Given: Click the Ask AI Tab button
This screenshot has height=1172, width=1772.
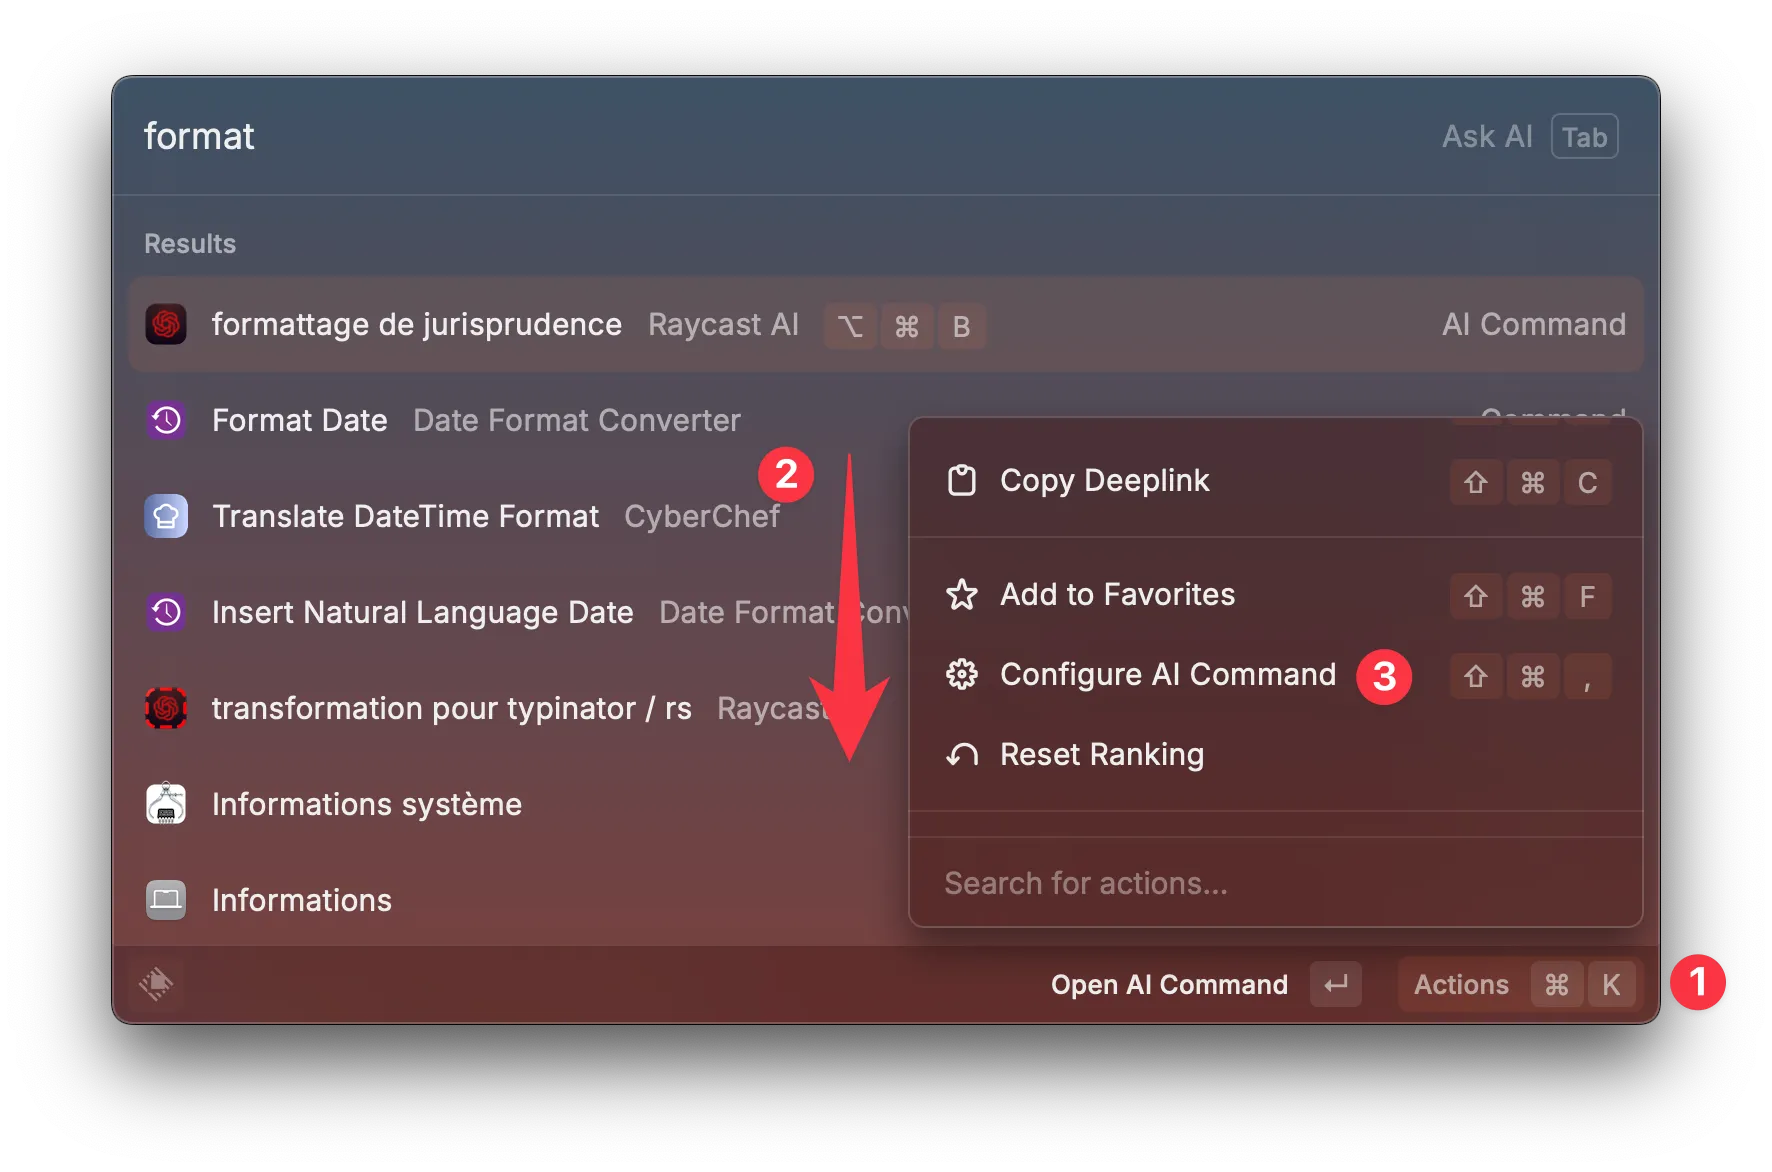Looking at the screenshot, I should (x=1529, y=136).
